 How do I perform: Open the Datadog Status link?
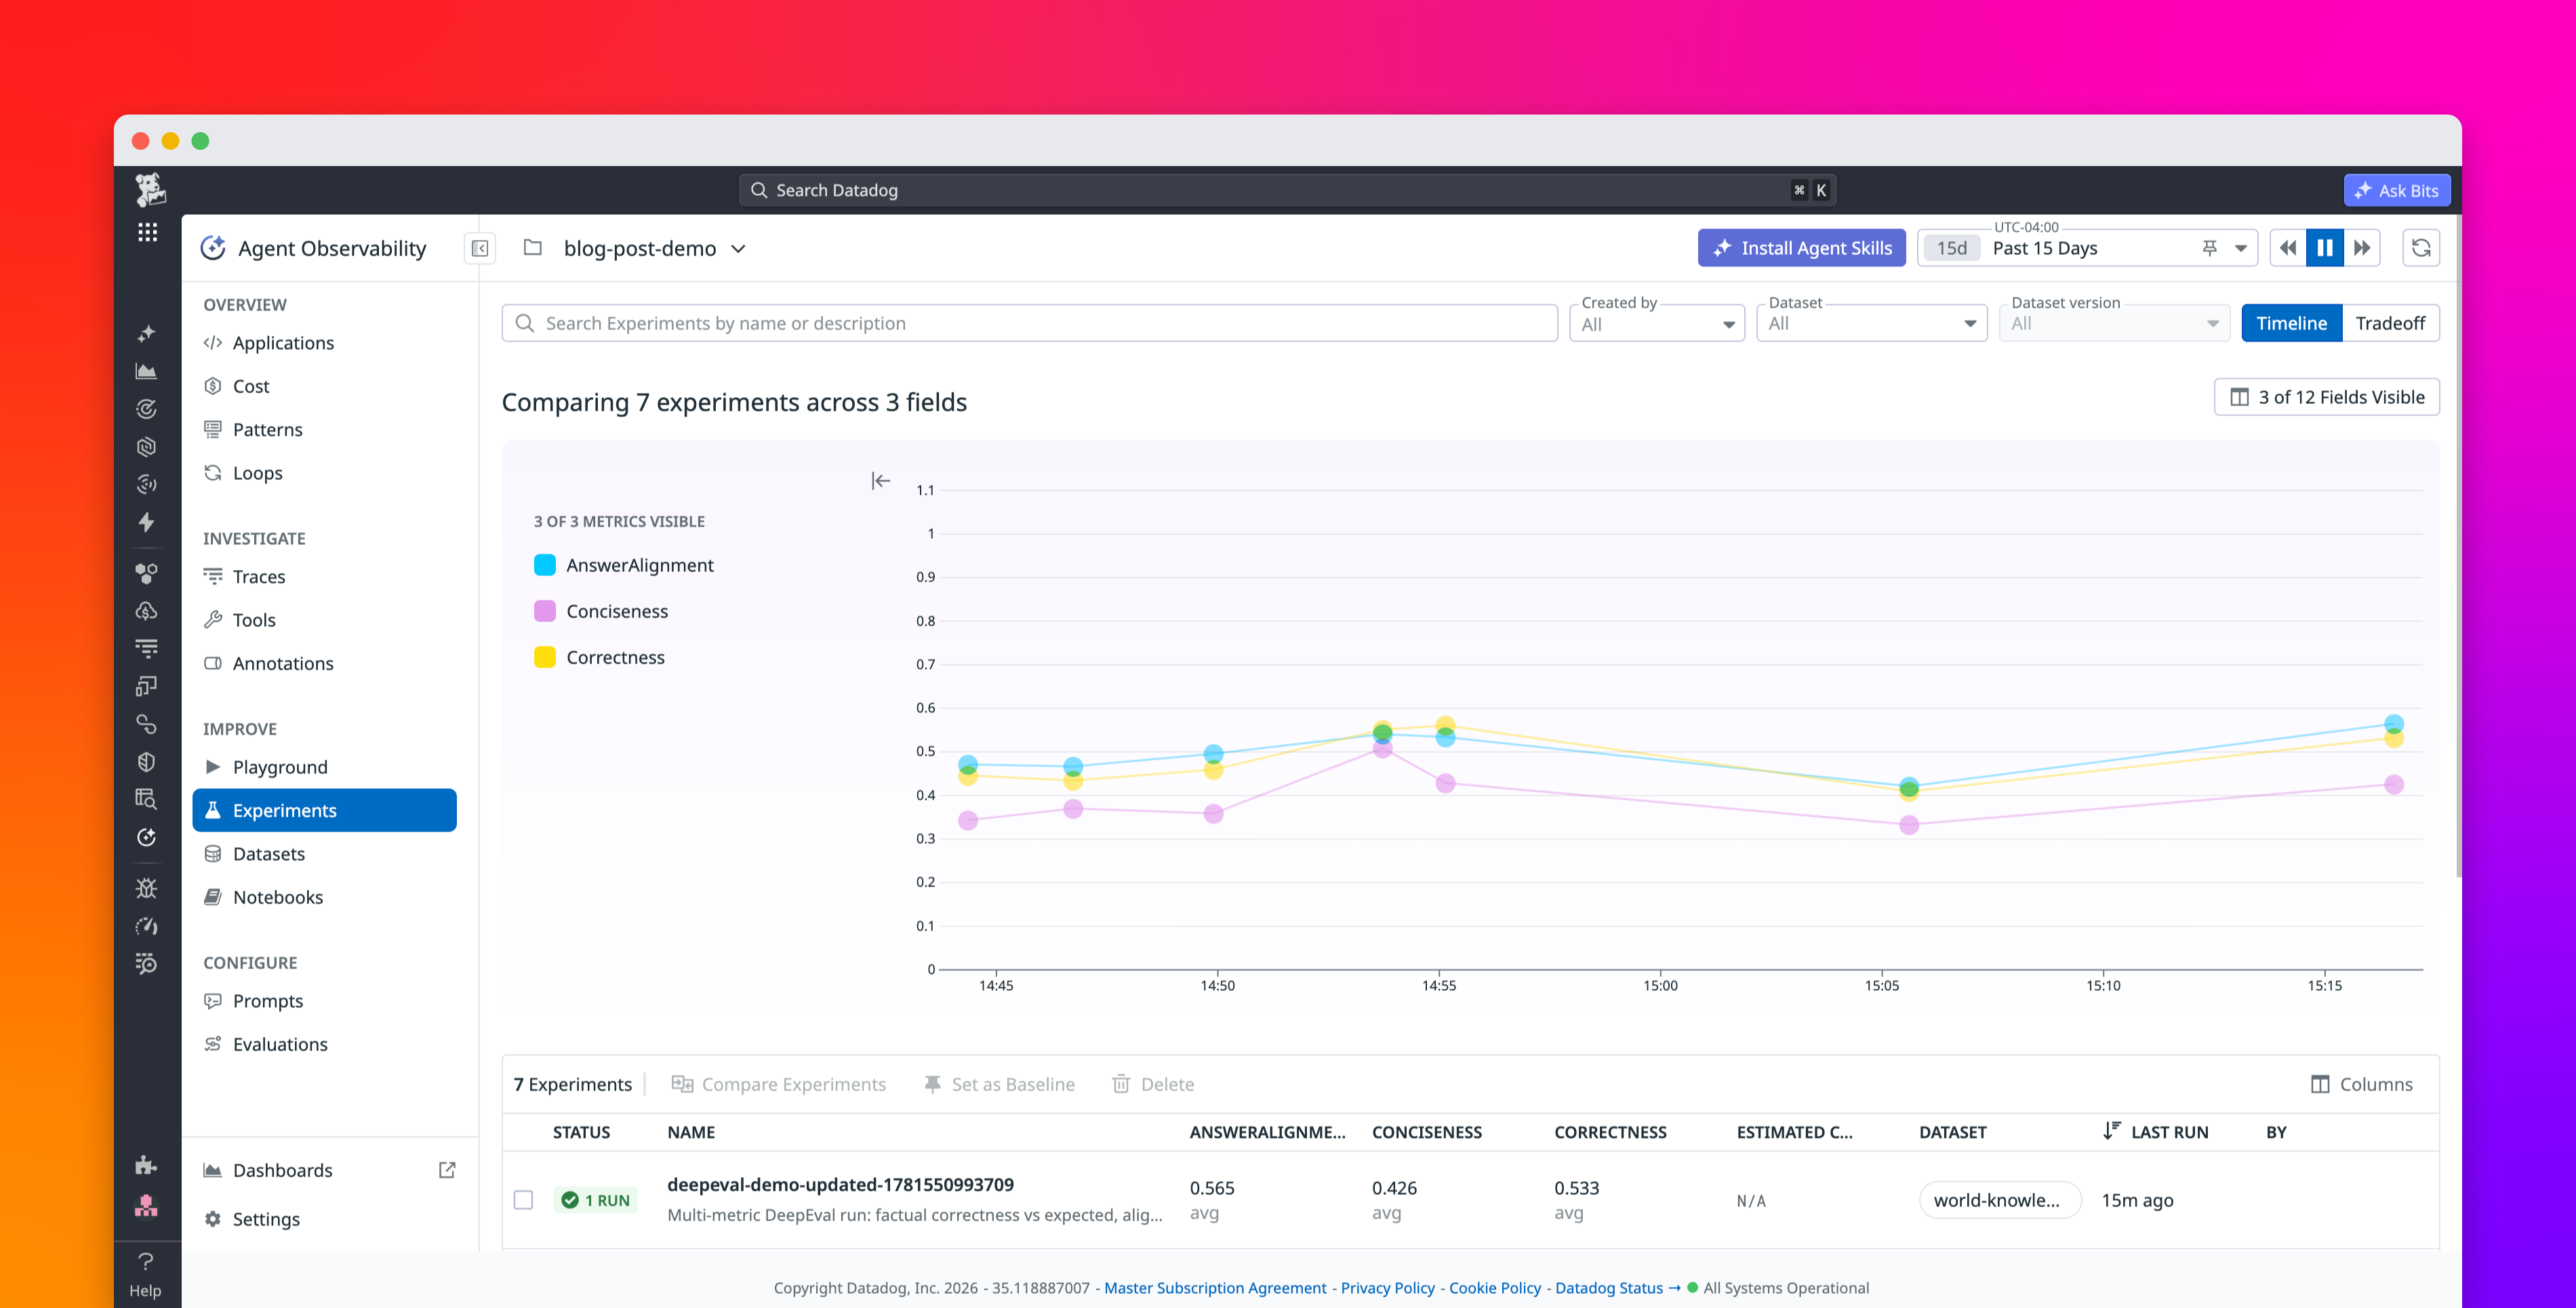(x=1618, y=1288)
